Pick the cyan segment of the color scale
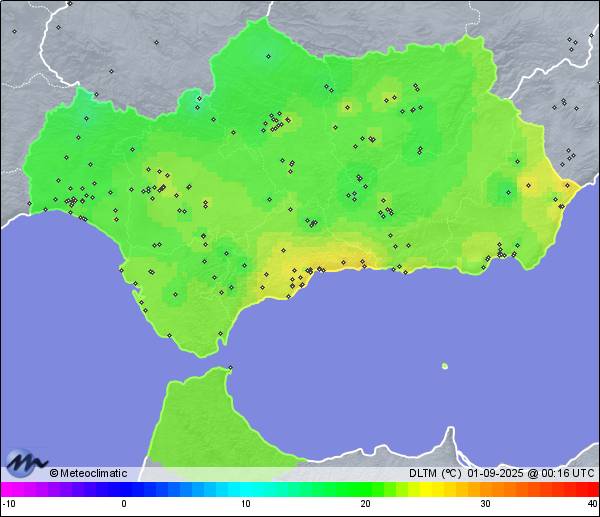The width and height of the screenshot is (600, 517). pyautogui.click(x=247, y=489)
